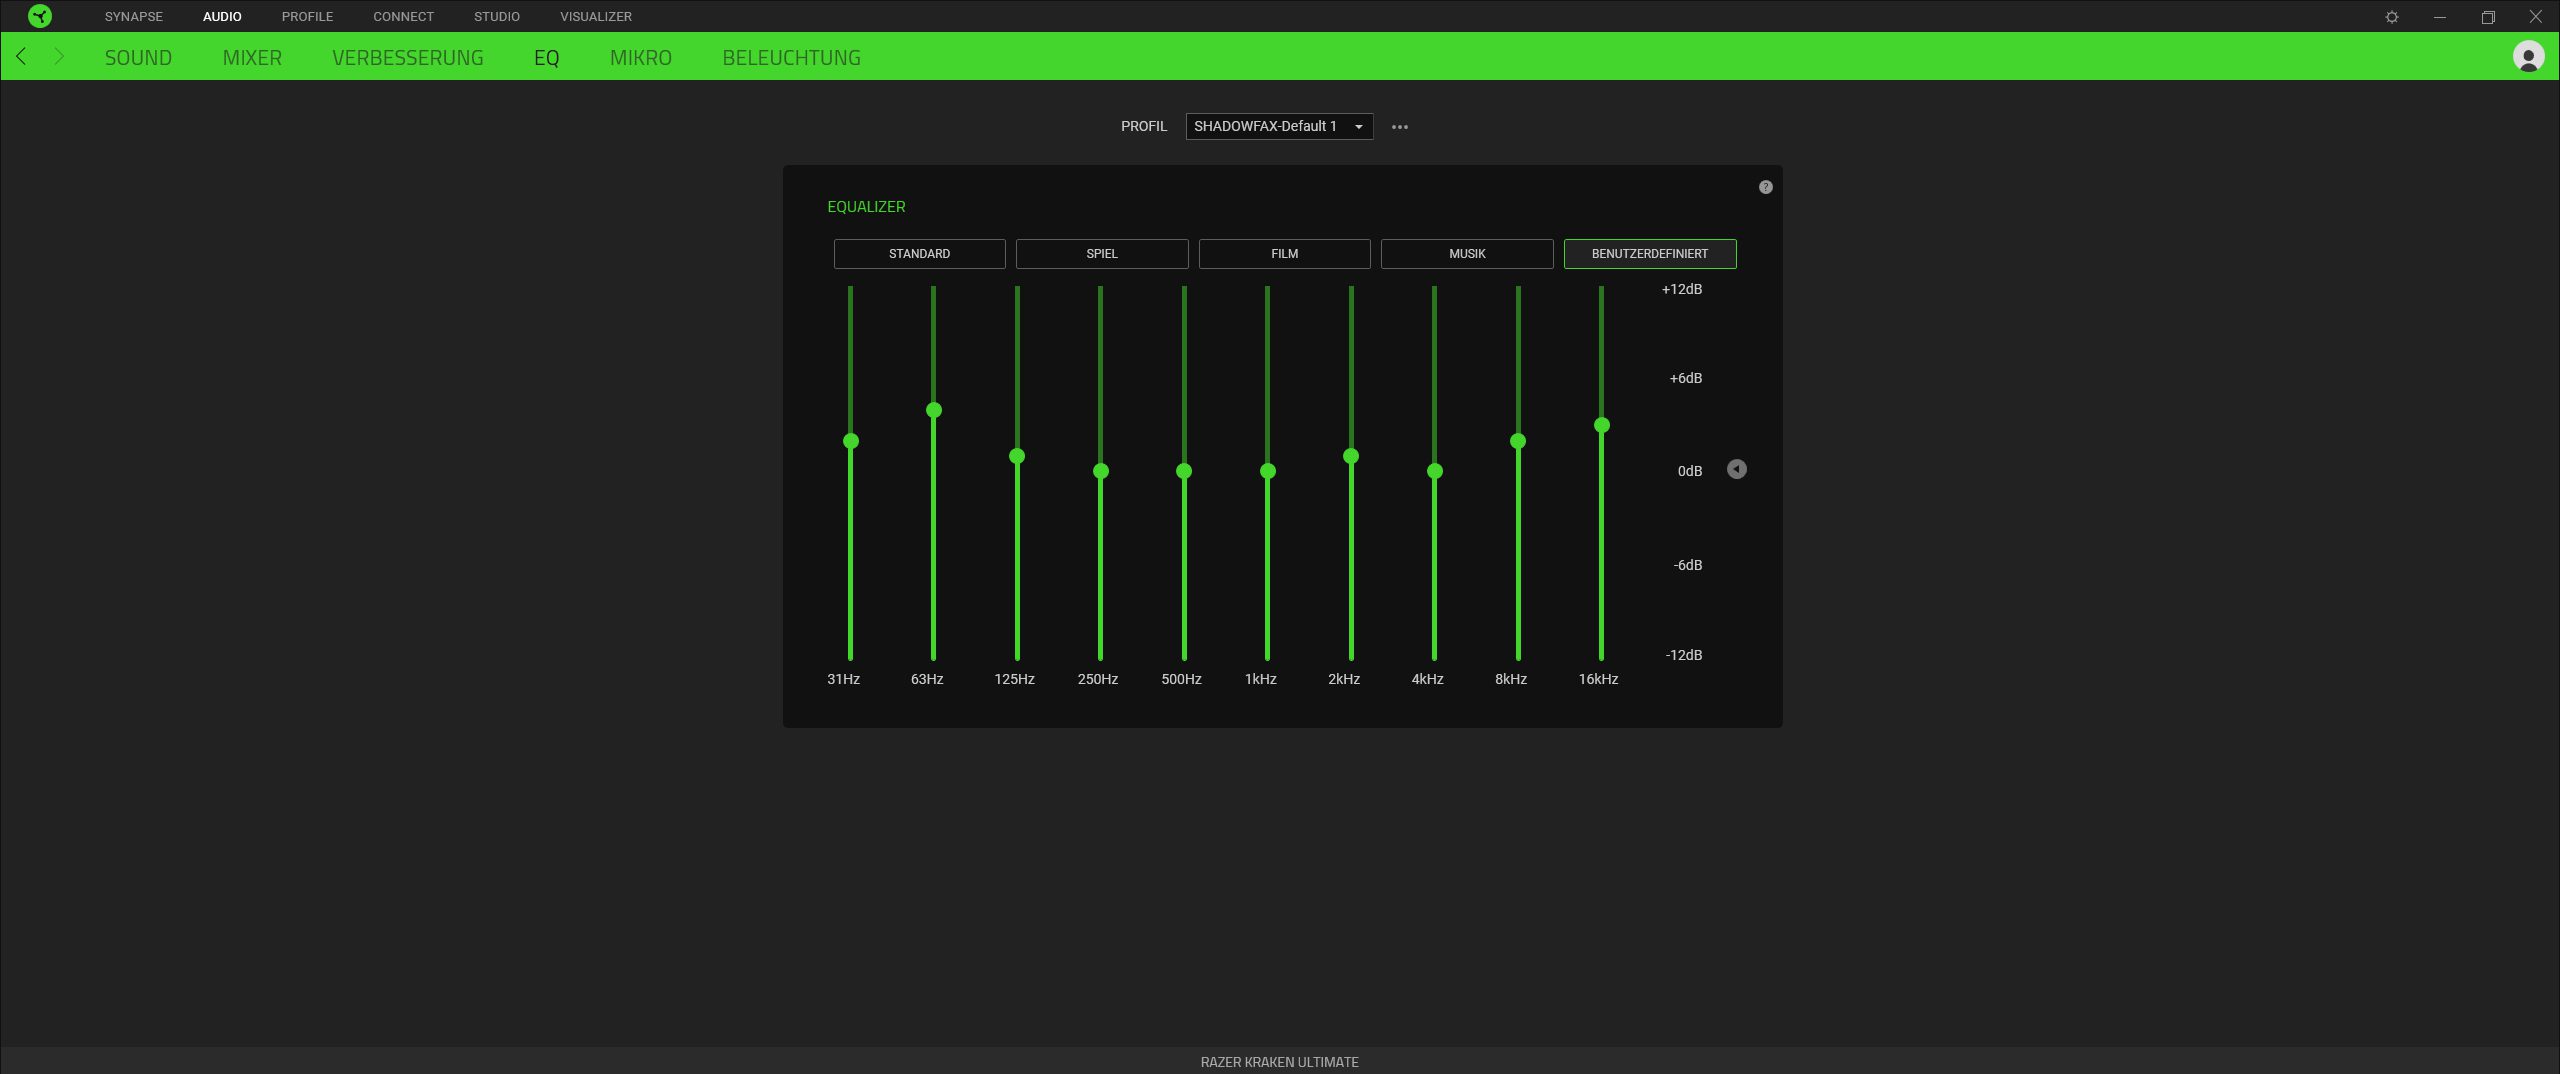Viewport: 2560px width, 1074px height.
Task: Click the back navigation arrow
Action: coord(21,57)
